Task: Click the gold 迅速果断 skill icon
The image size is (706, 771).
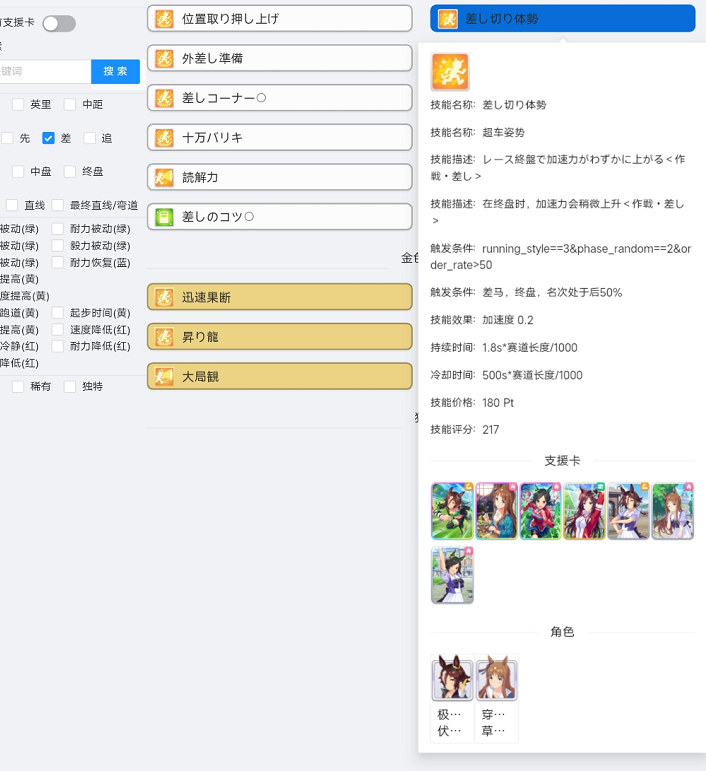Action: (165, 298)
